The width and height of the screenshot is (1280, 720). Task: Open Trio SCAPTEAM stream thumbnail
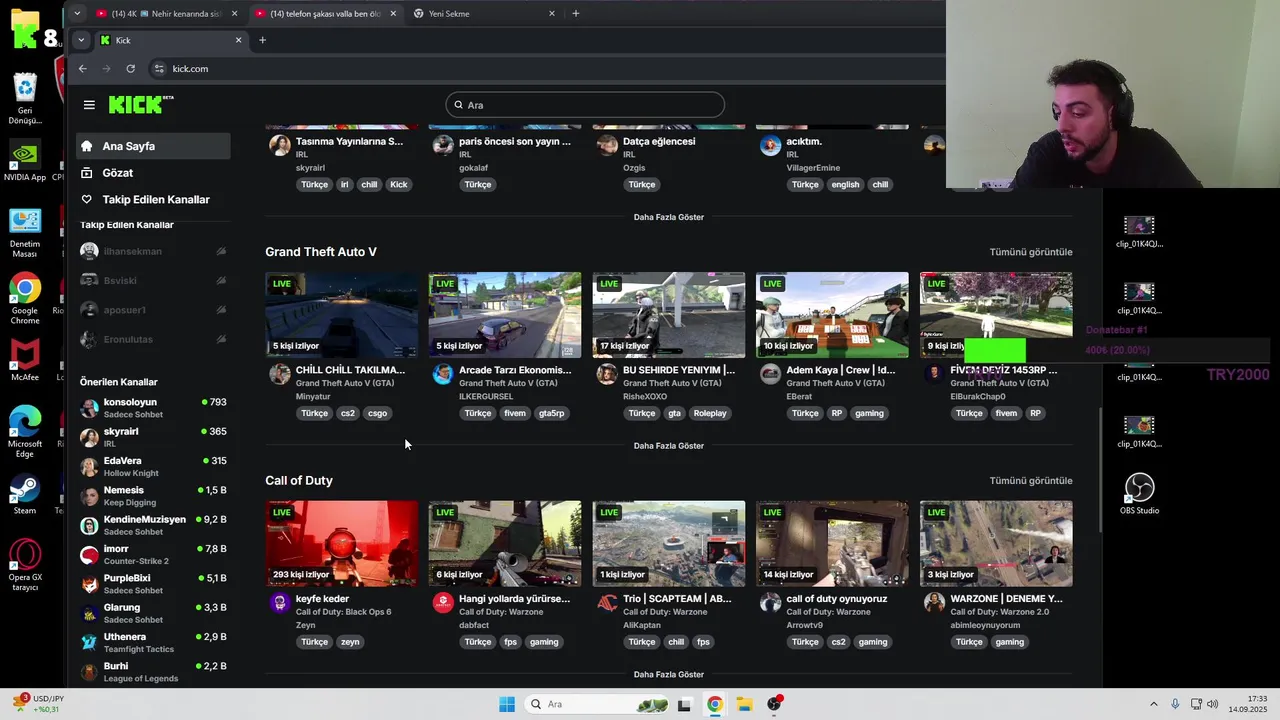click(x=668, y=544)
